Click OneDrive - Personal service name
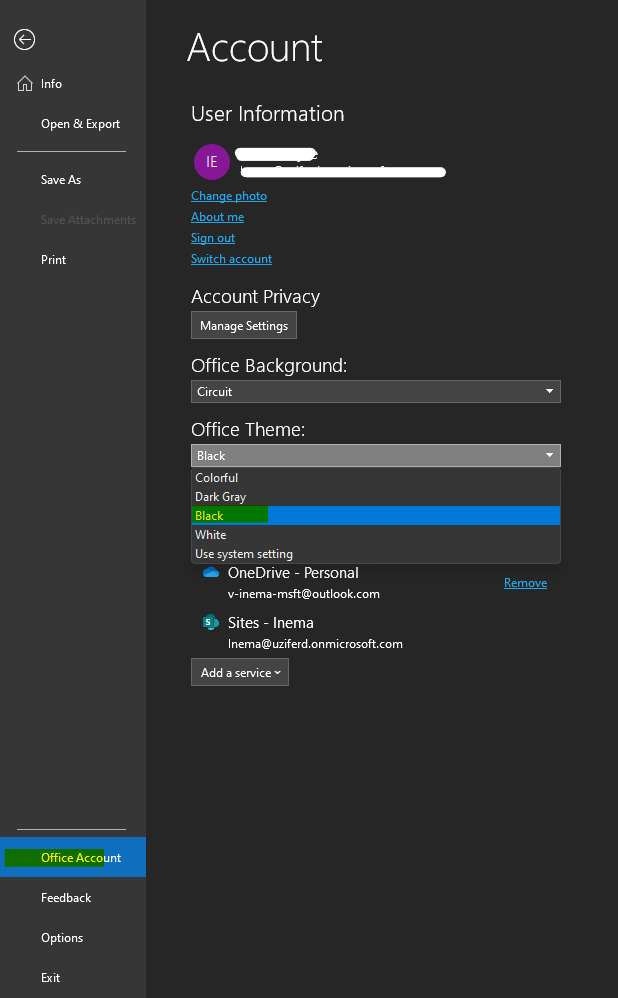This screenshot has height=998, width=618. click(293, 573)
